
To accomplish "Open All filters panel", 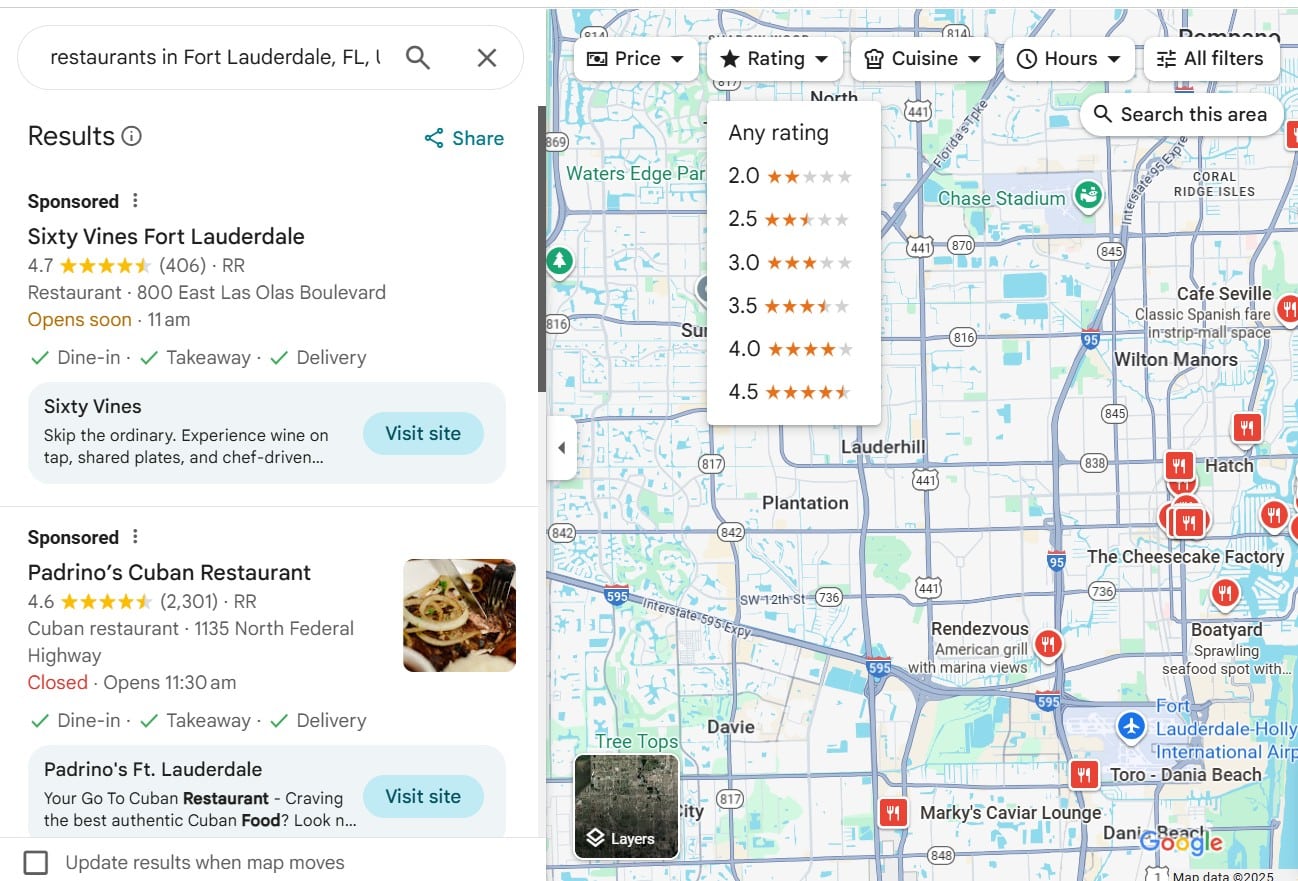I will pos(1211,59).
